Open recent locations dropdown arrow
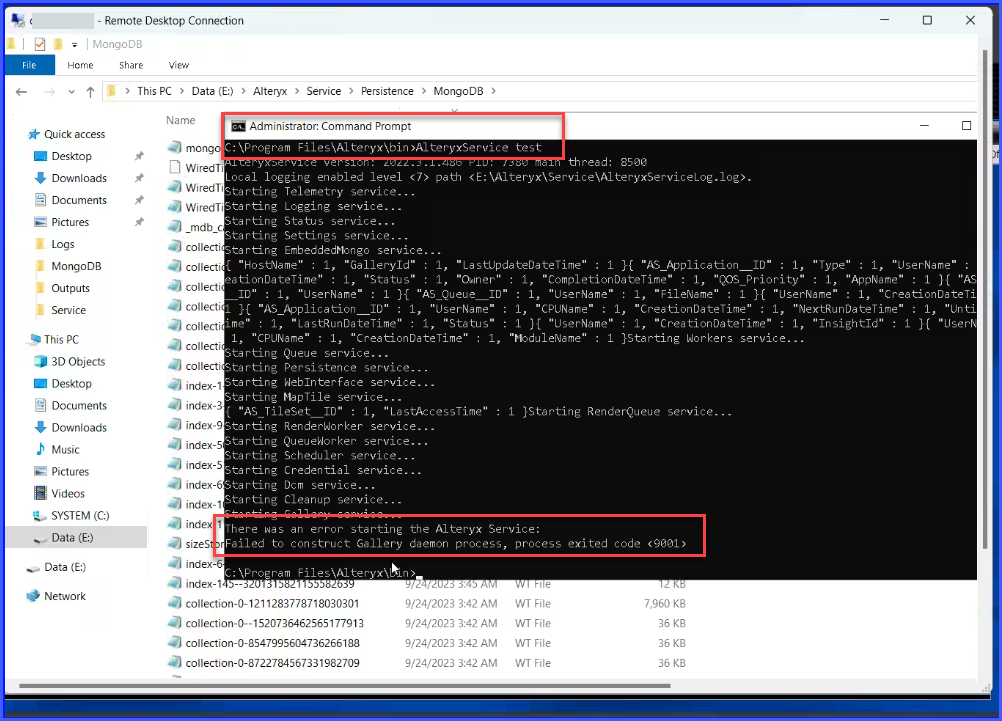This screenshot has width=1002, height=721. [x=72, y=92]
